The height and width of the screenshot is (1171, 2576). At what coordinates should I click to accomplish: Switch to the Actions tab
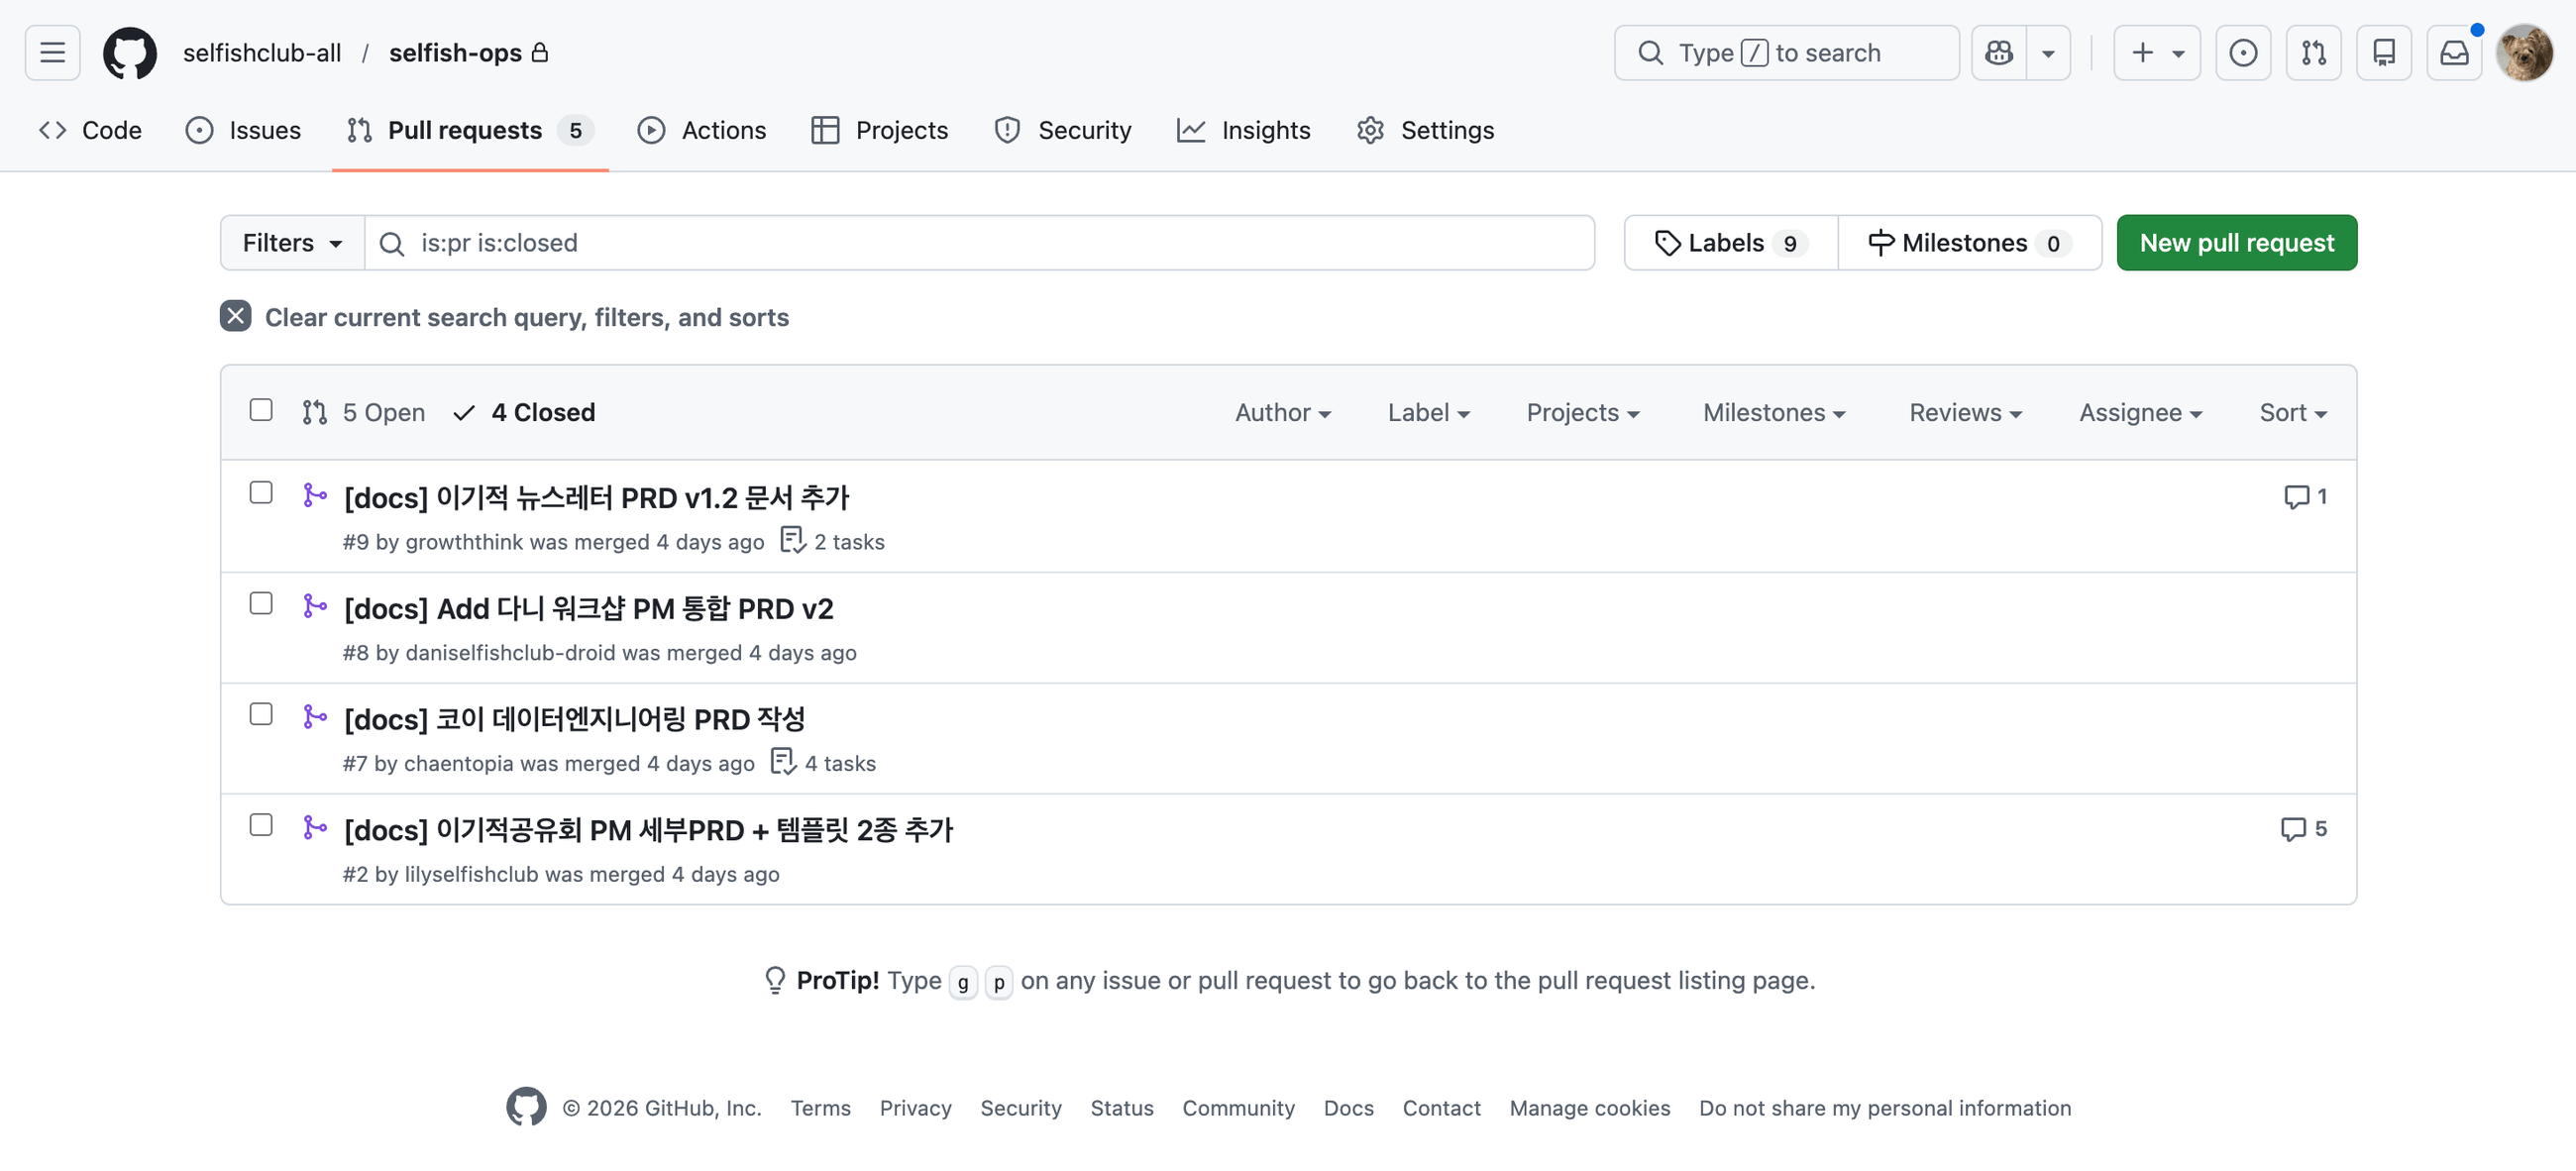pos(702,130)
